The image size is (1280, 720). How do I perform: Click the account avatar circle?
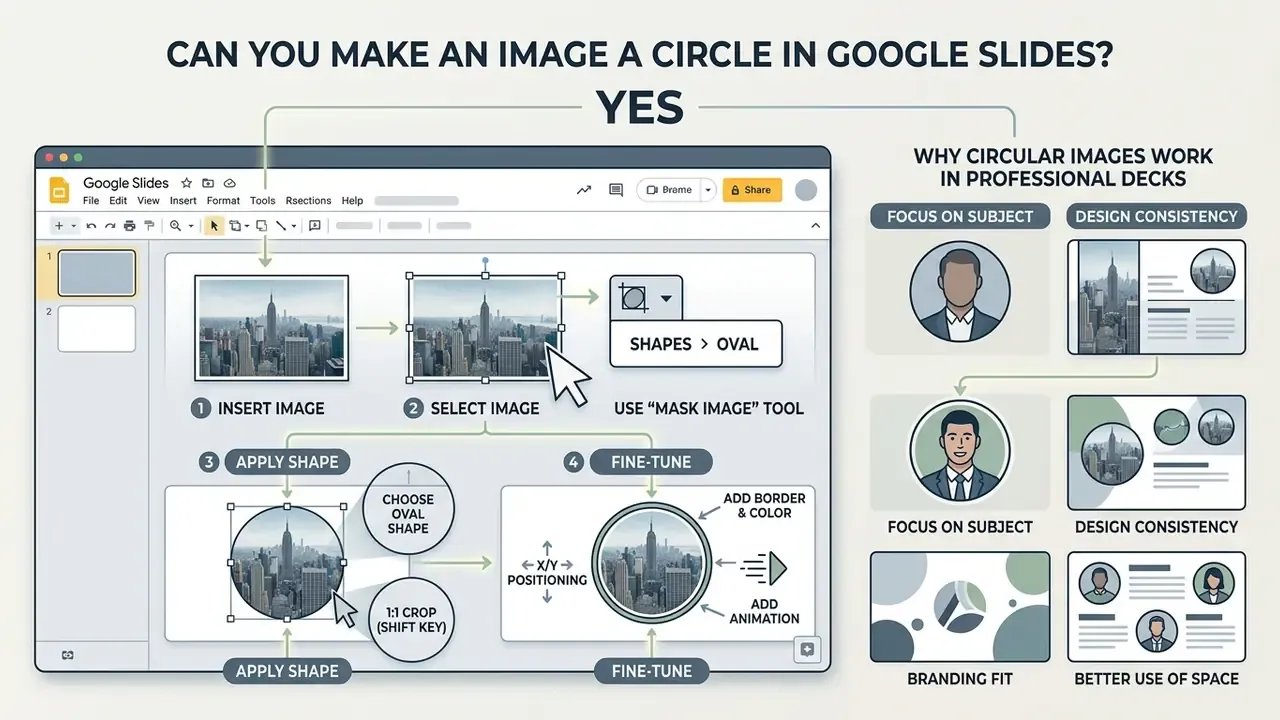(805, 190)
